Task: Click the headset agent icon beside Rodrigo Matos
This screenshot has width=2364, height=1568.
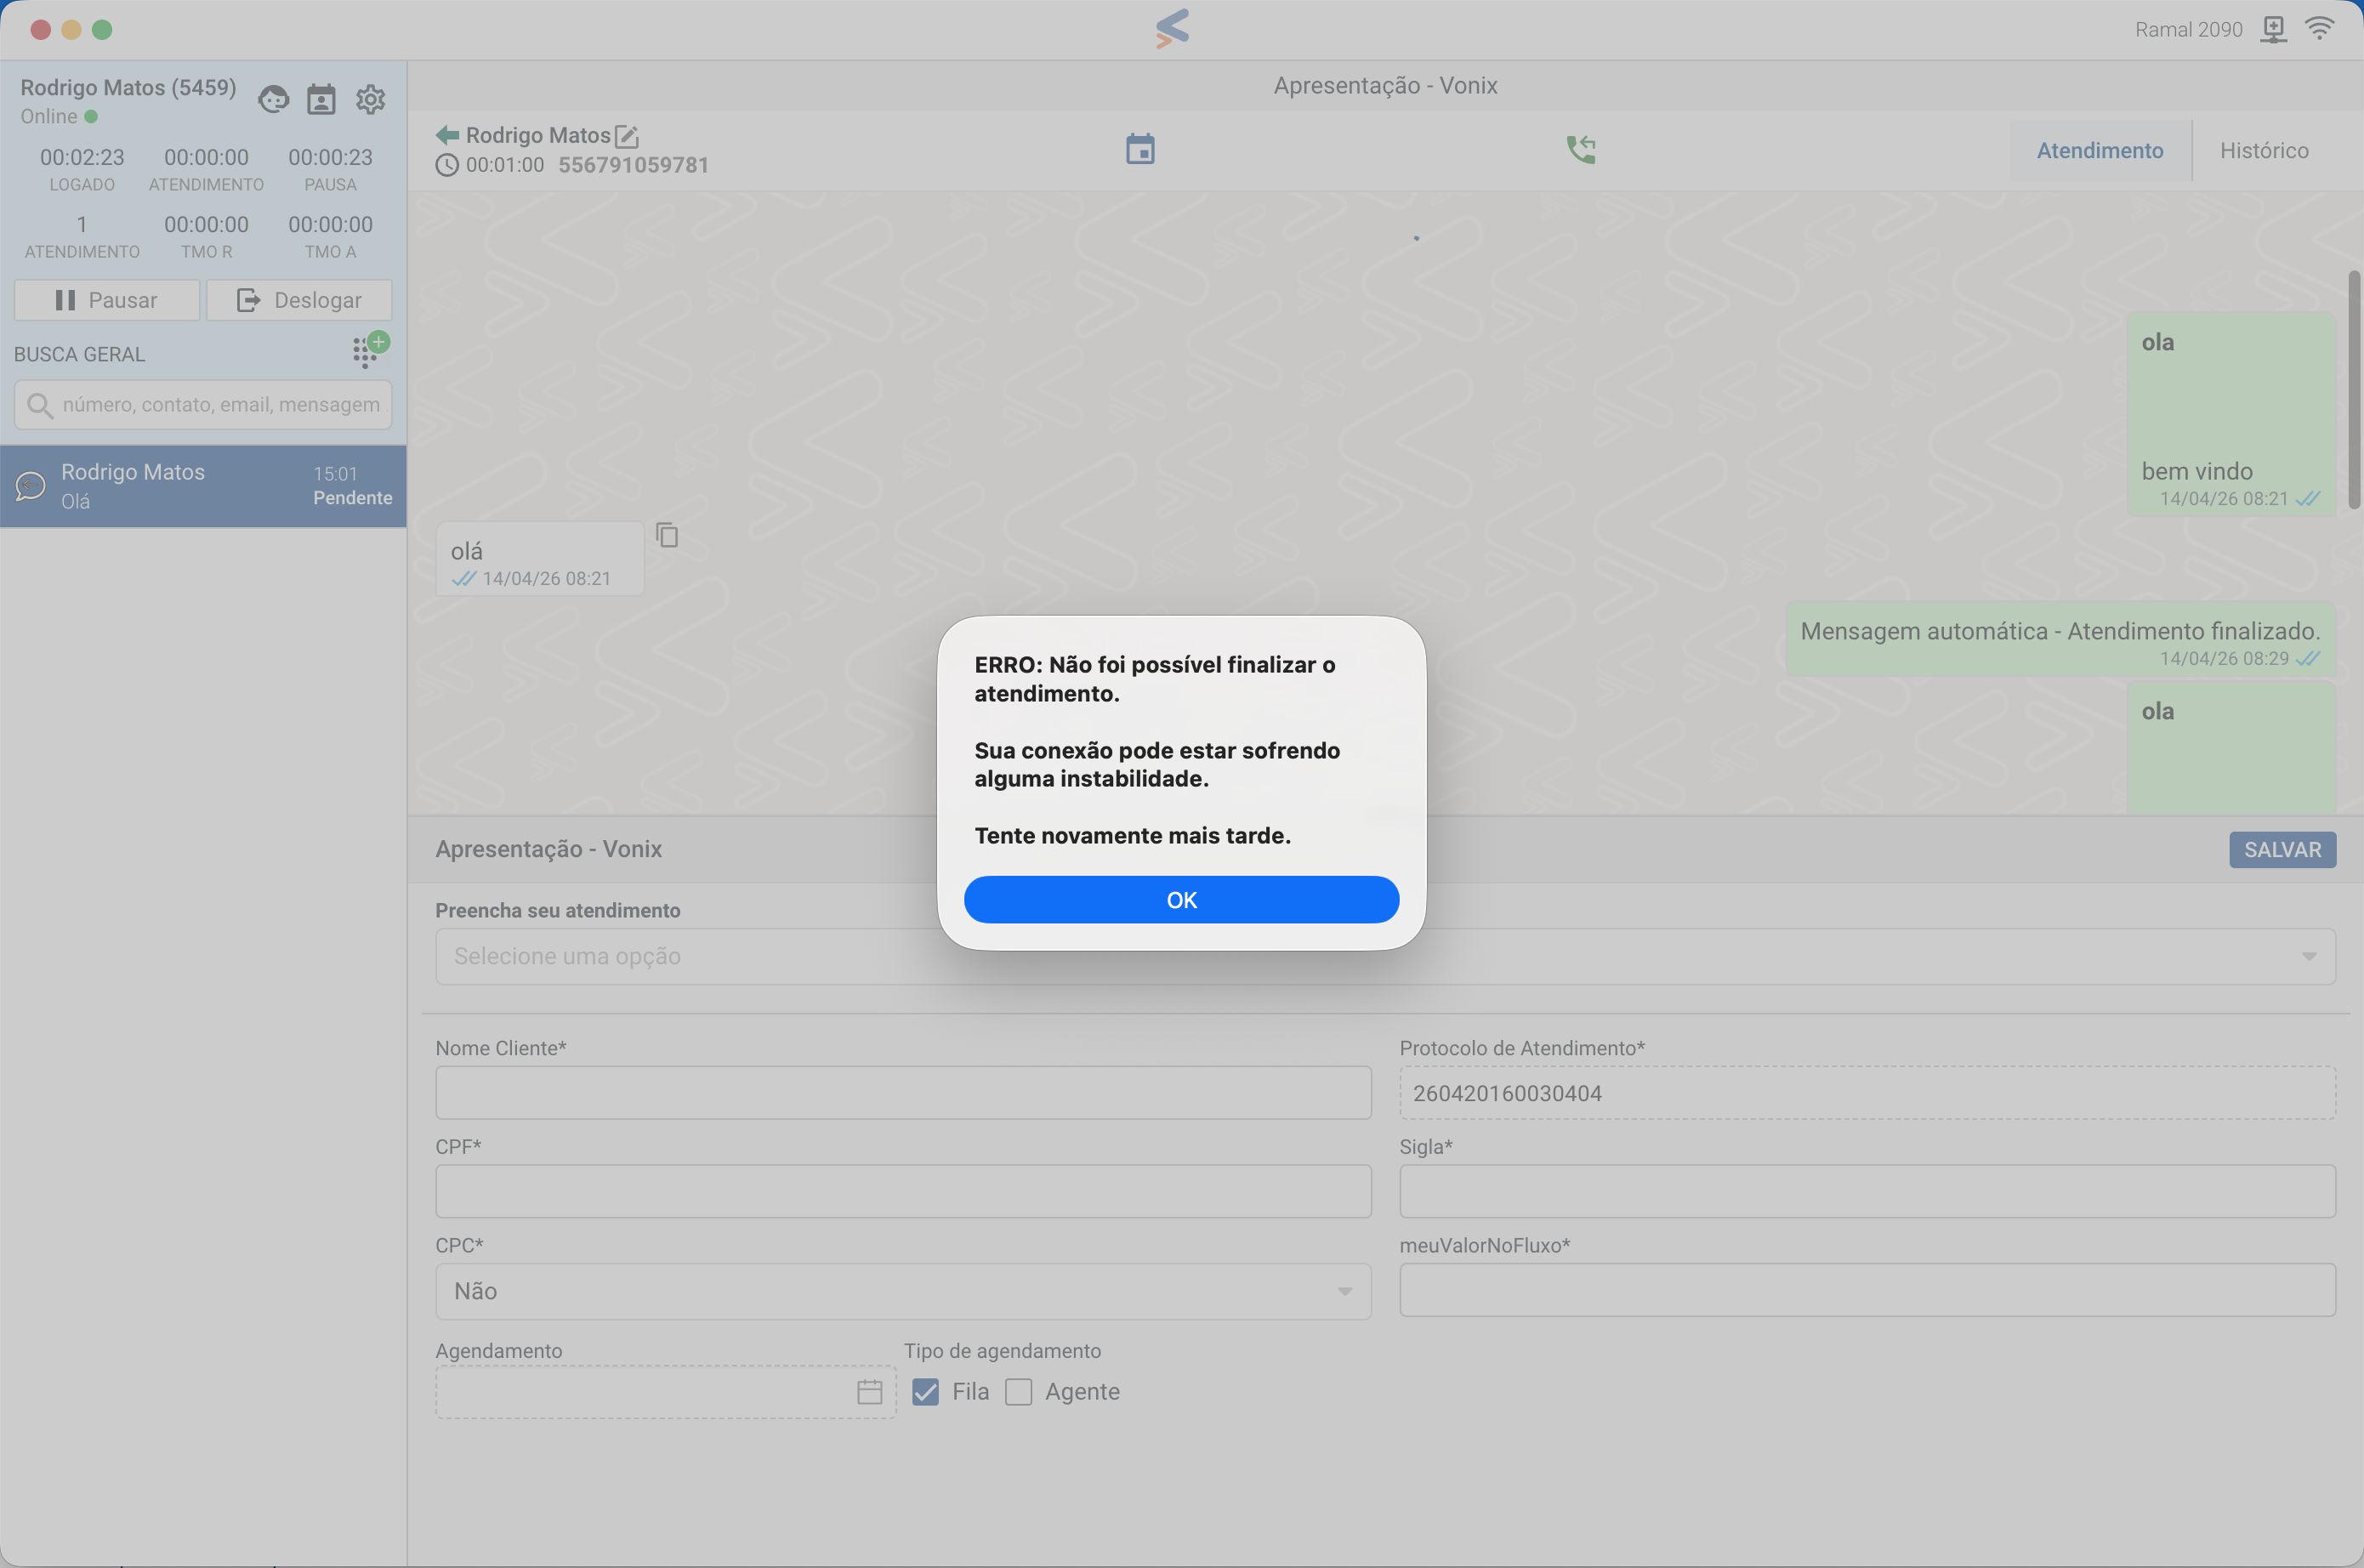Action: coord(273,99)
